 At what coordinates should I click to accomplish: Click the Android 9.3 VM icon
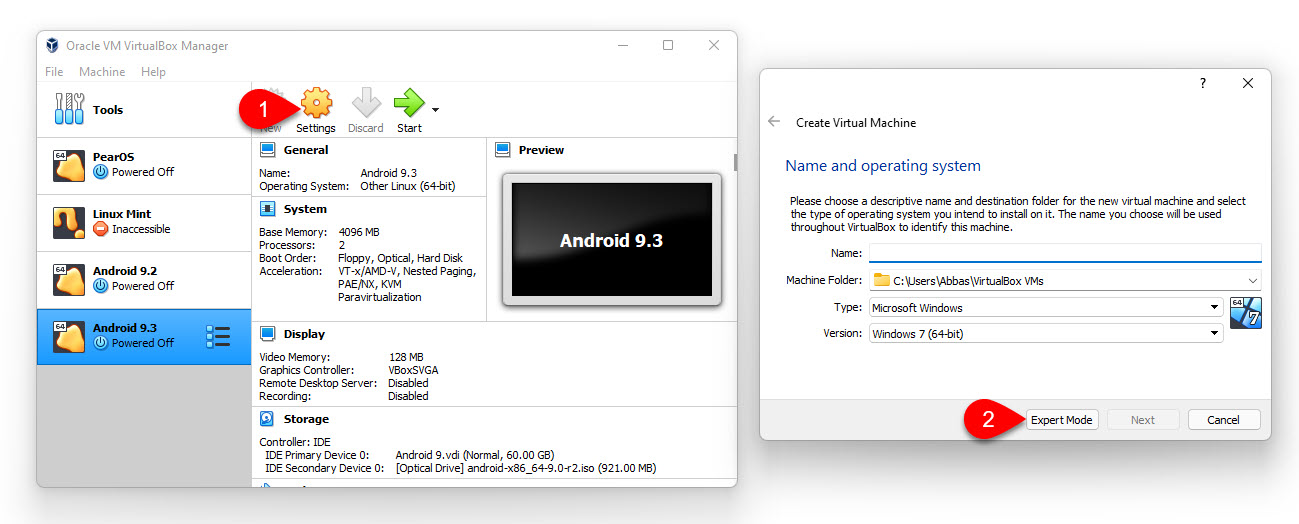point(69,336)
